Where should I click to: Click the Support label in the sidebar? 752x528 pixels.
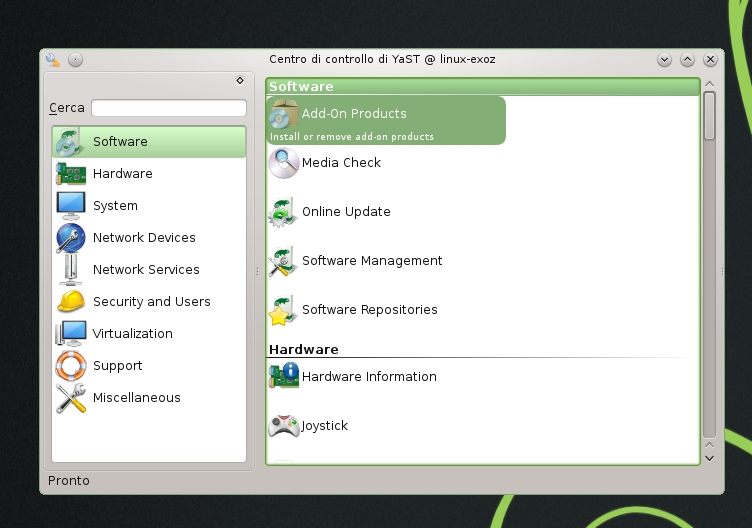point(118,366)
